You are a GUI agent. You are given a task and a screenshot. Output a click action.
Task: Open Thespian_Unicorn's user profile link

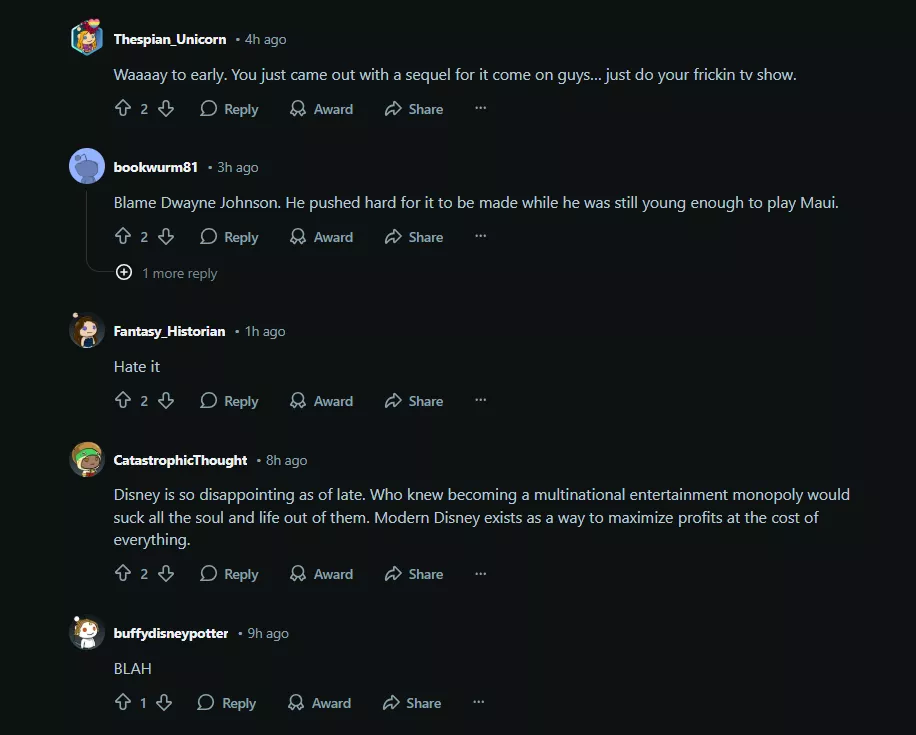170,39
